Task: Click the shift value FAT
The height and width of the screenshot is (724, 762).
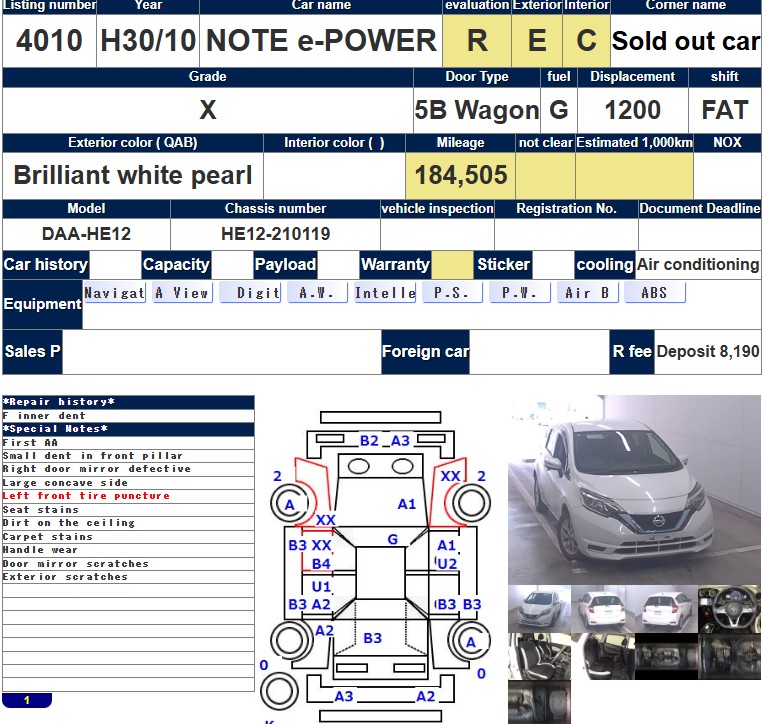Action: (725, 110)
